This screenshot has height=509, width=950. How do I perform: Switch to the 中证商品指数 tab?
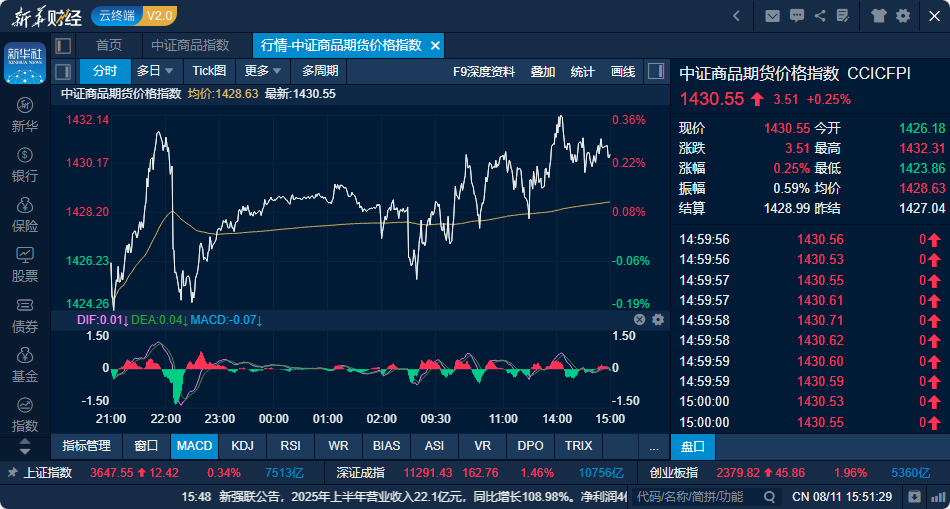190,45
